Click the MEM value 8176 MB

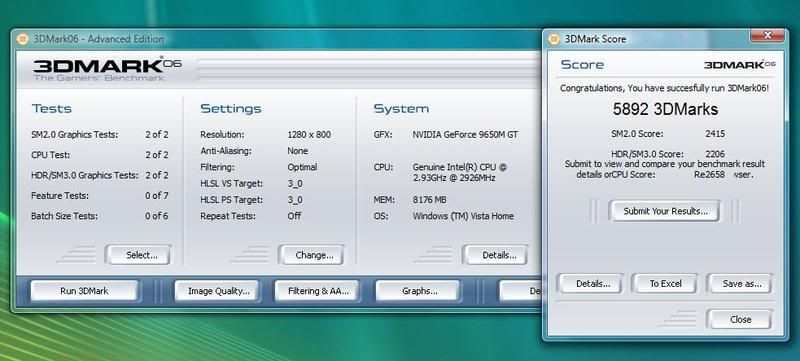click(430, 200)
